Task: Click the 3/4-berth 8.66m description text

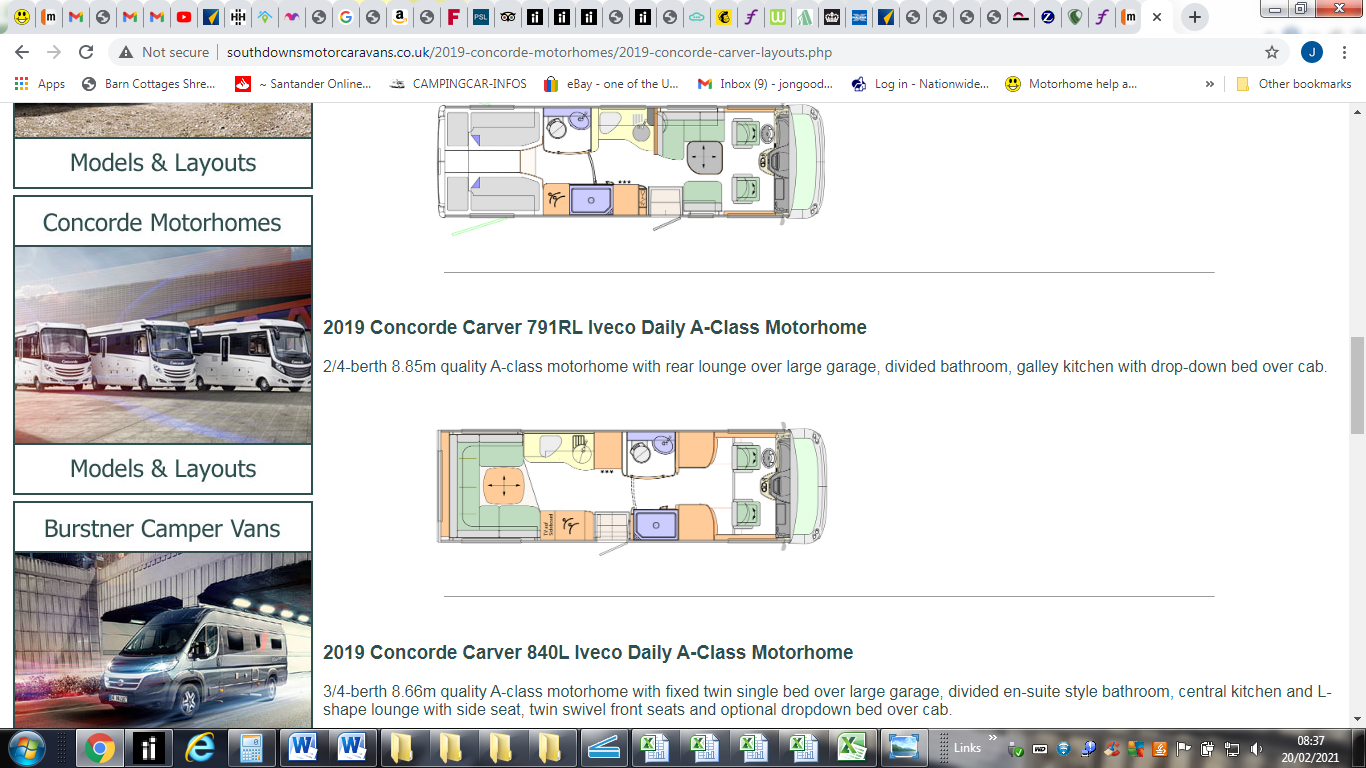Action: [829, 700]
